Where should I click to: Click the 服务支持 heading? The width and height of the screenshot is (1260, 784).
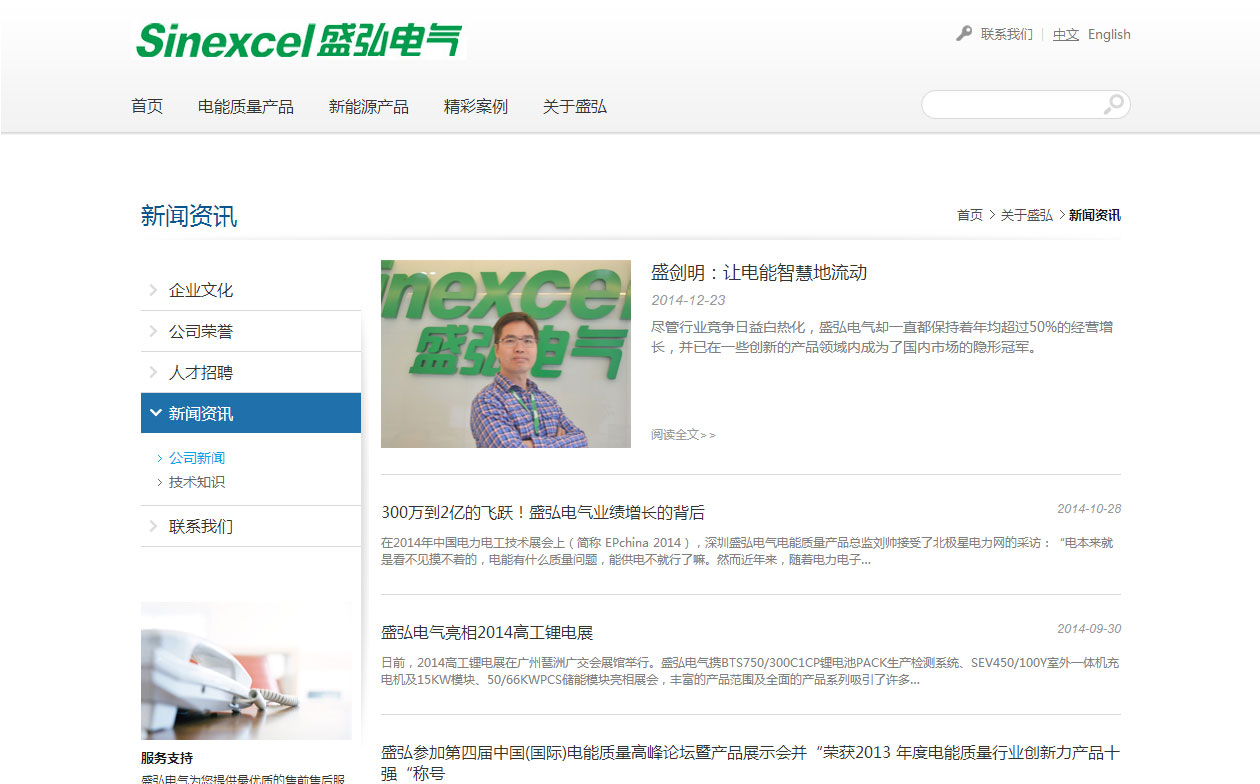[x=167, y=758]
